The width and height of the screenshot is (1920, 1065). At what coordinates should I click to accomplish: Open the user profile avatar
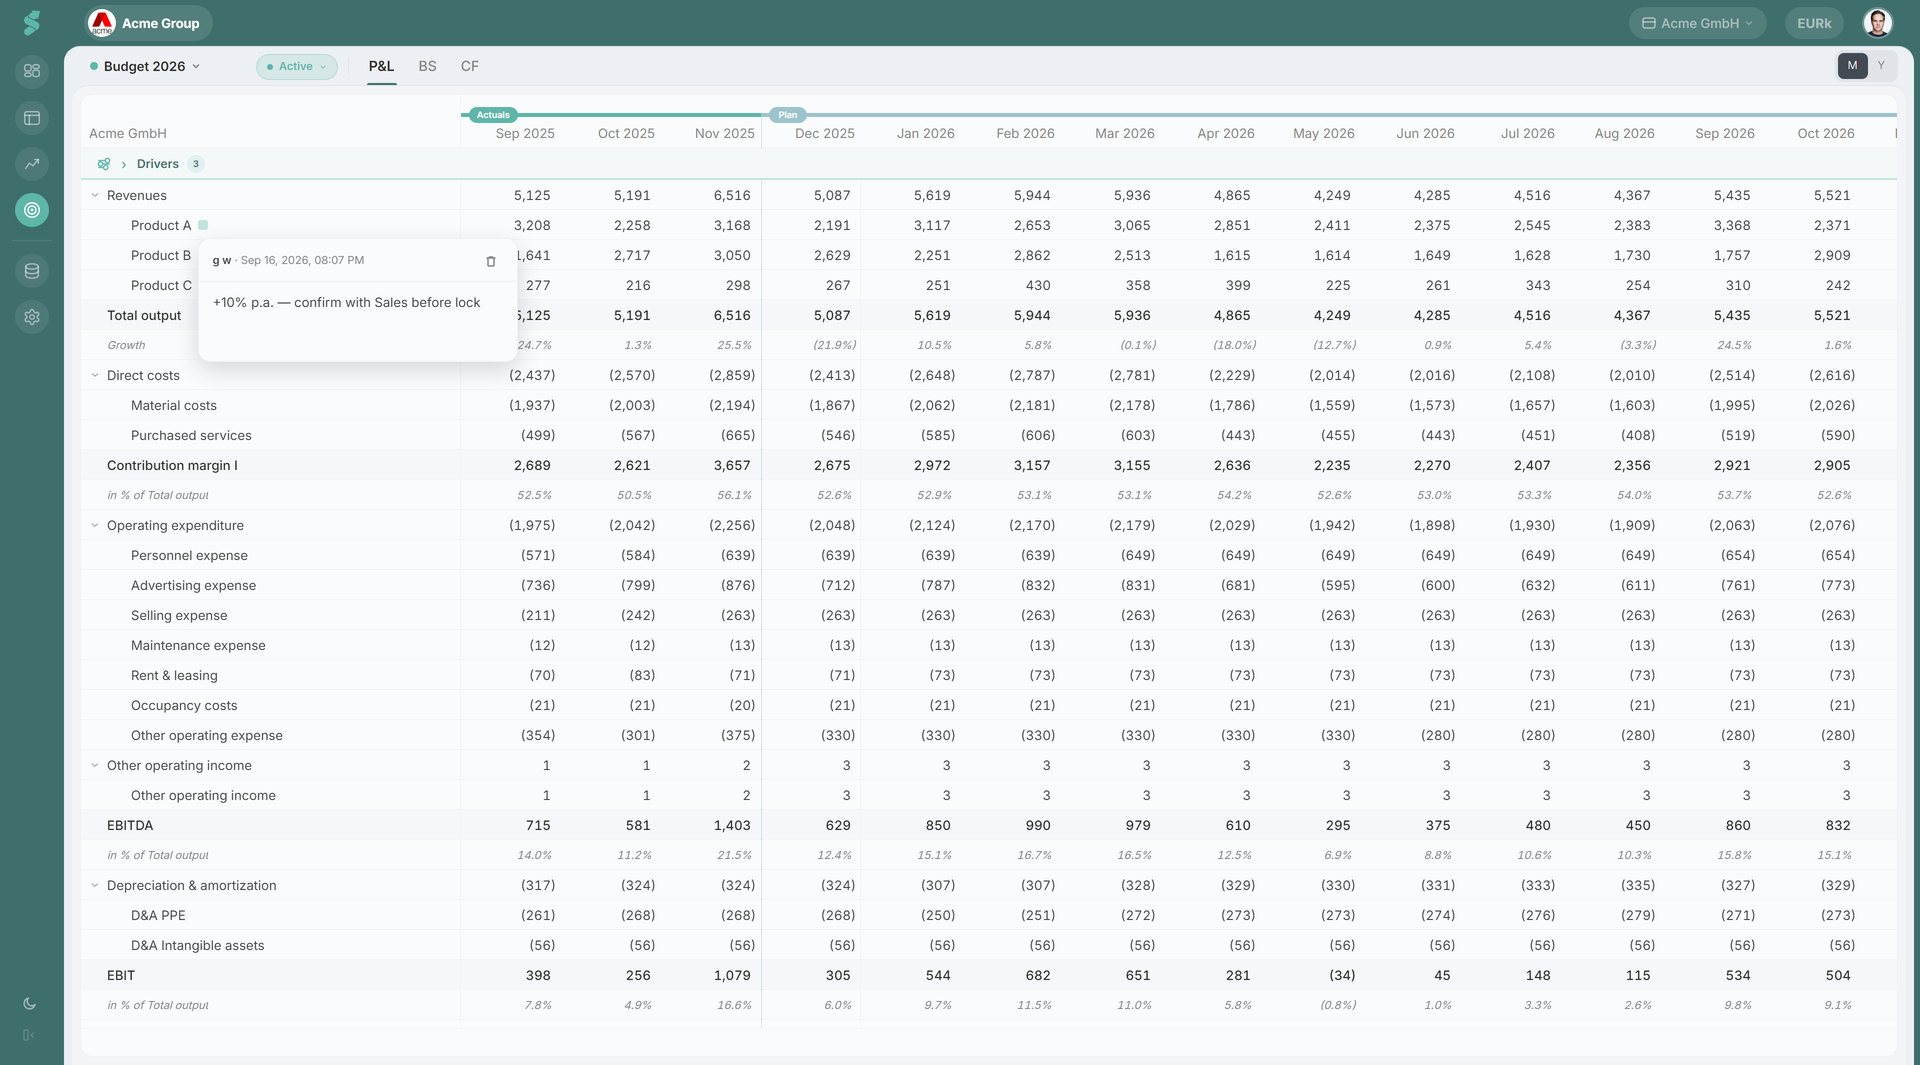(1878, 23)
